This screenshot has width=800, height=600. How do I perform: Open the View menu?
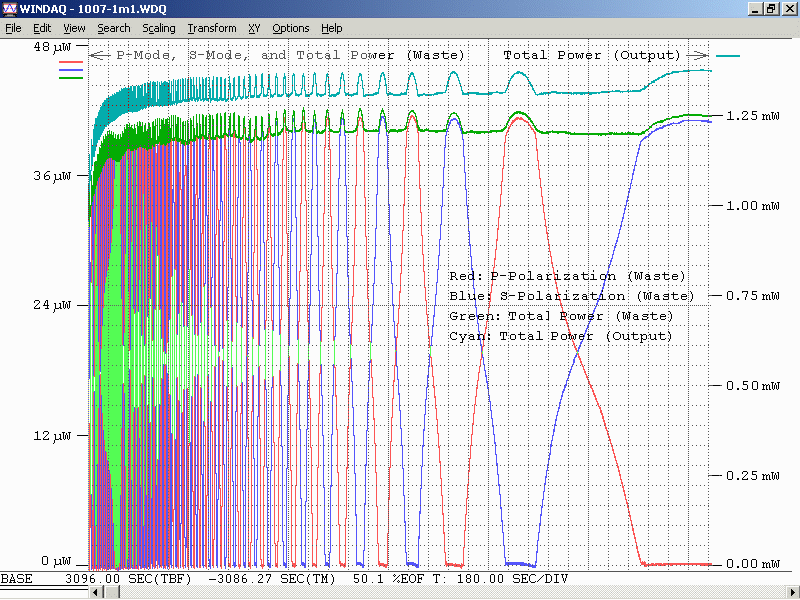pyautogui.click(x=74, y=28)
